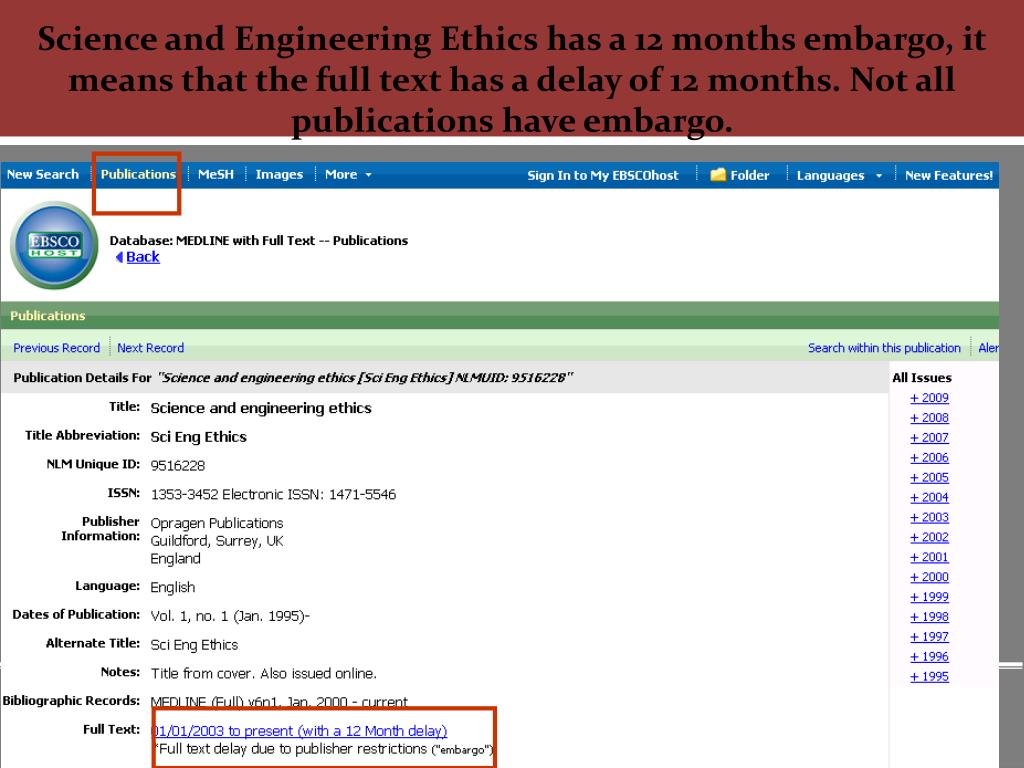The height and width of the screenshot is (768, 1024).
Task: Click the 'Sci Eng Ethics' title abbreviation value
Action: click(x=199, y=437)
